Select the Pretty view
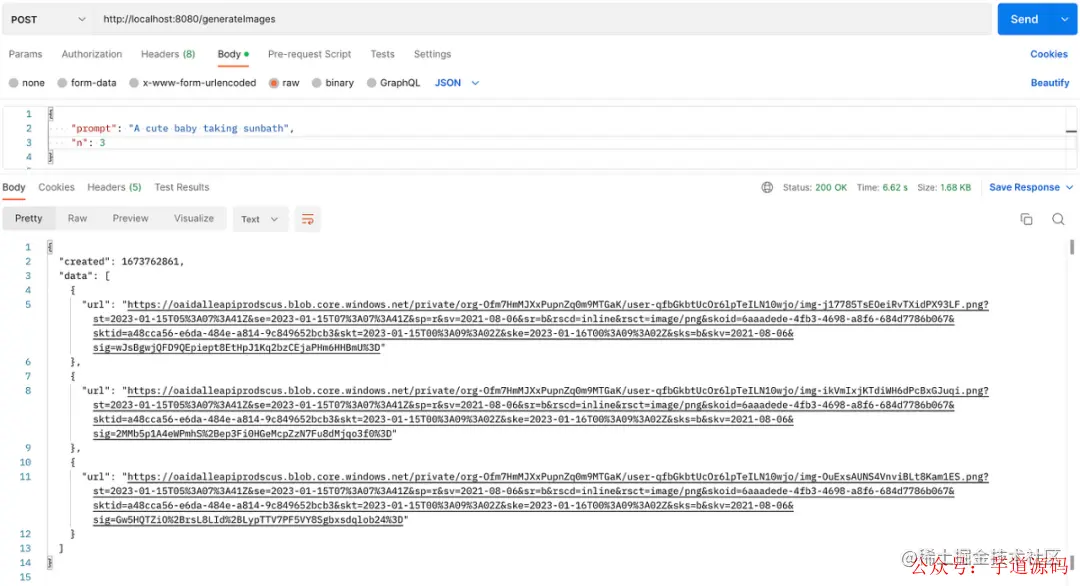 (28, 218)
